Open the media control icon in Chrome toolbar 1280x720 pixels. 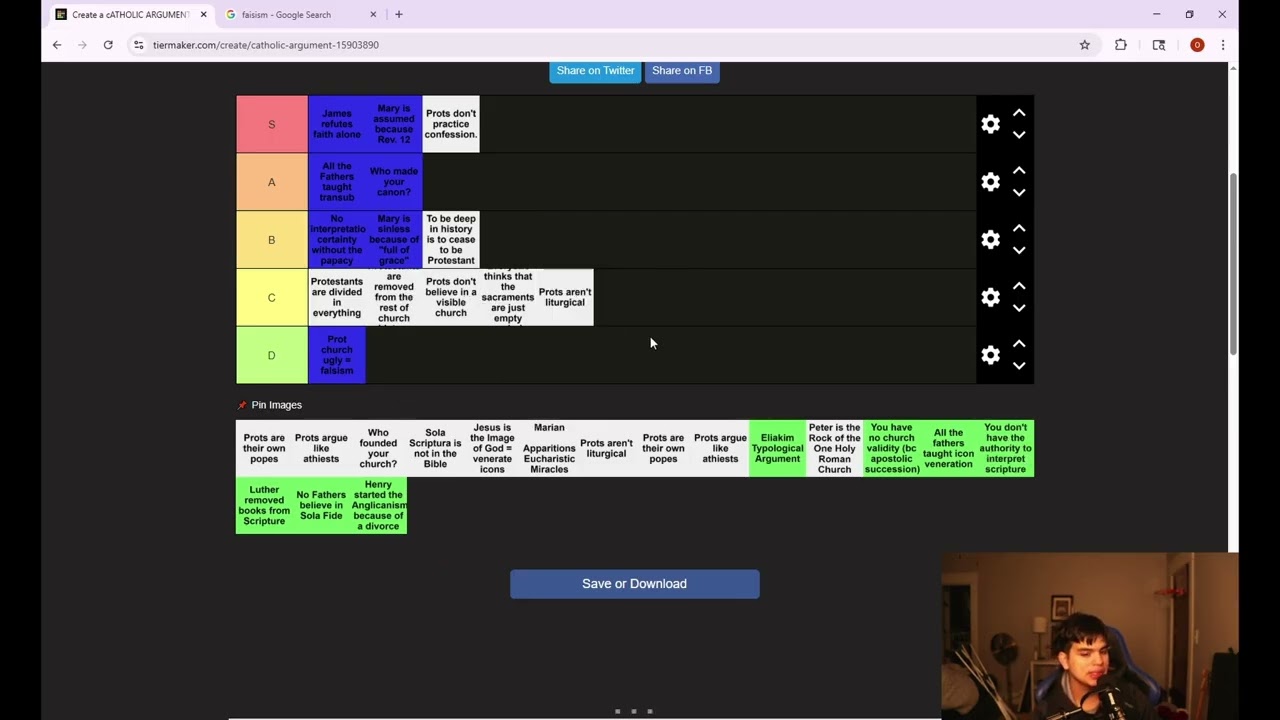tap(1159, 45)
